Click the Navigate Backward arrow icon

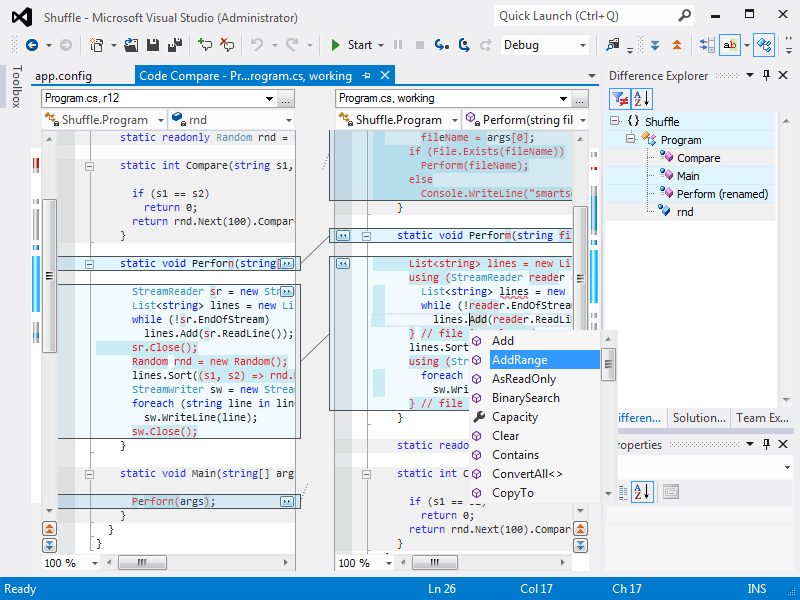pos(30,45)
